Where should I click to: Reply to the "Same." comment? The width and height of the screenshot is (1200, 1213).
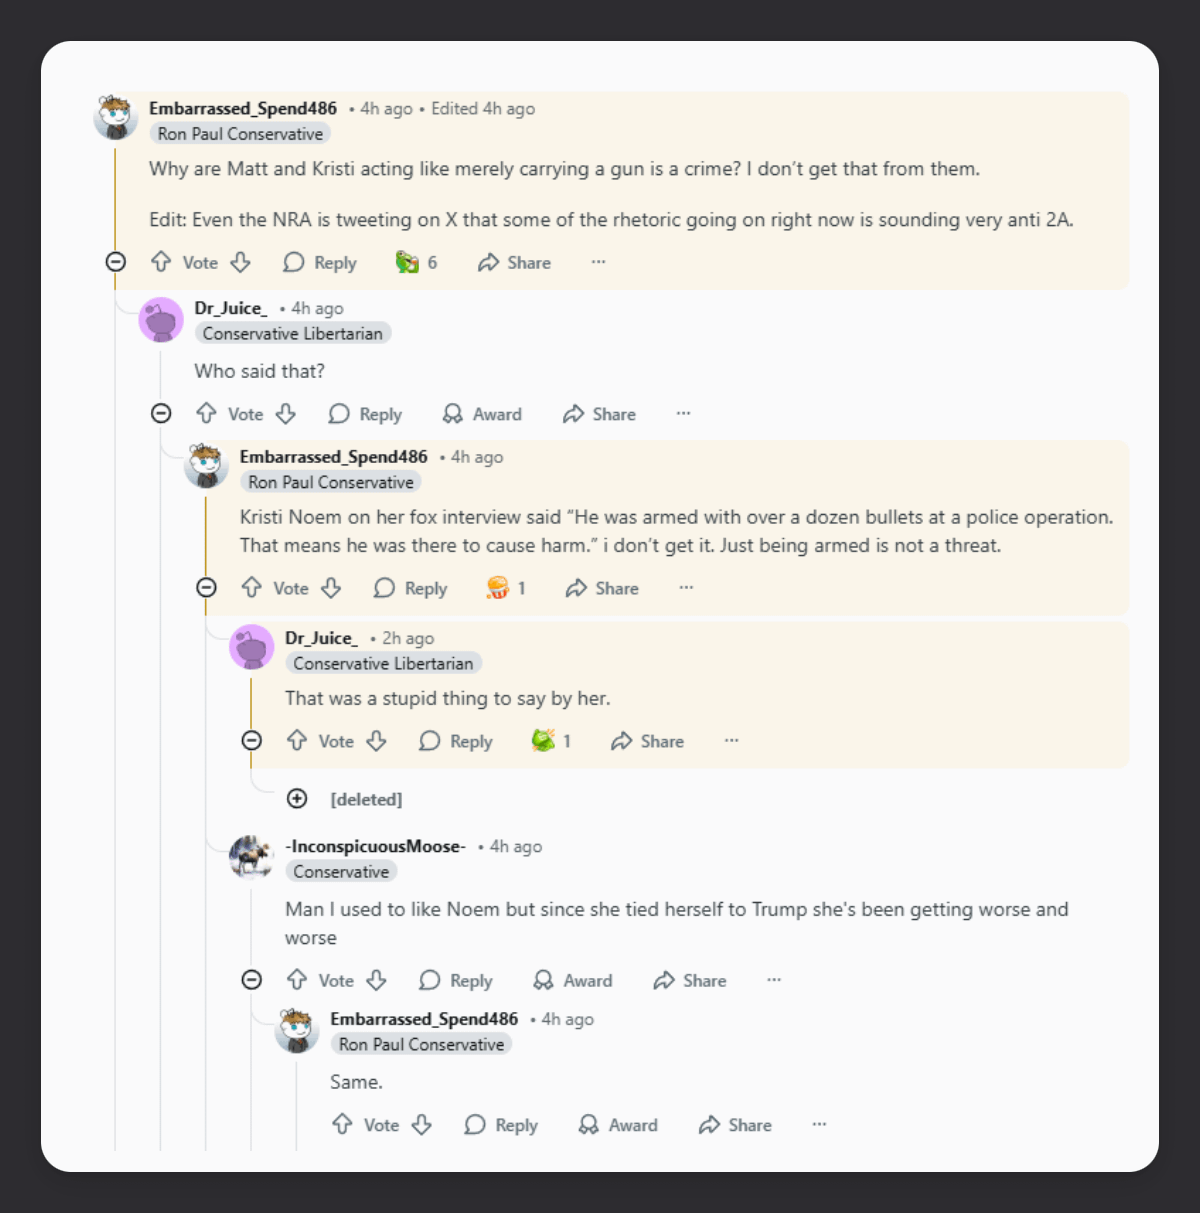[x=501, y=1125]
